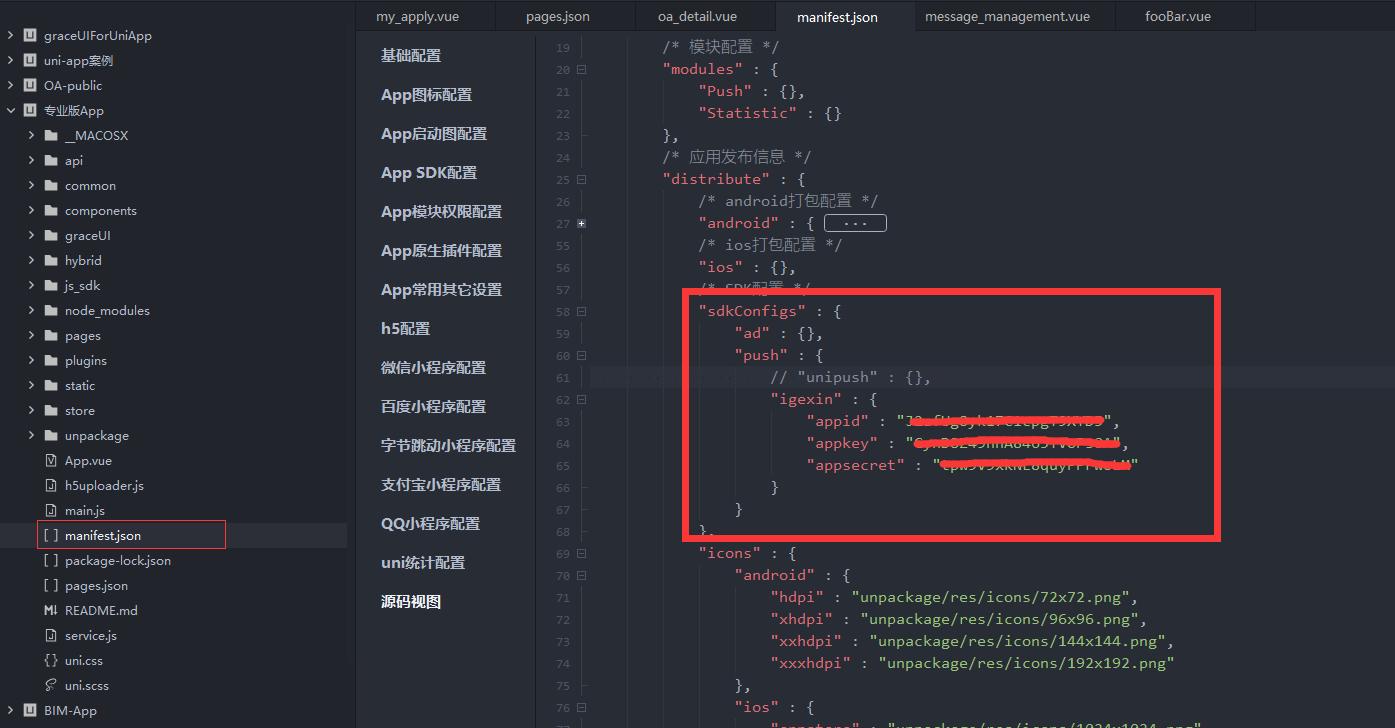Collapse the 专业版App project arrow

click(x=11, y=110)
